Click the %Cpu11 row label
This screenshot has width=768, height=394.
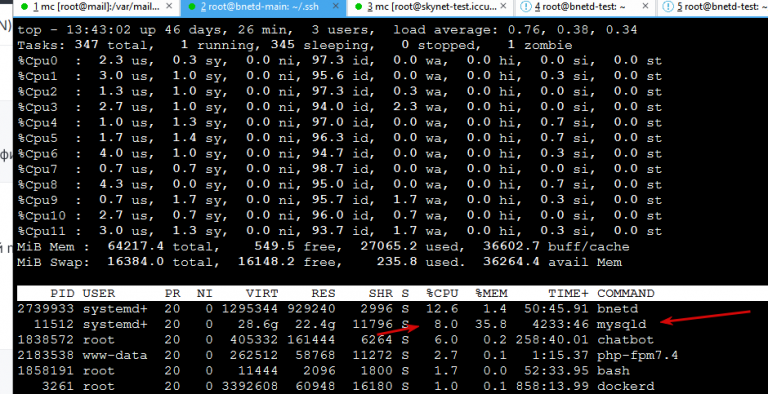coord(42,231)
